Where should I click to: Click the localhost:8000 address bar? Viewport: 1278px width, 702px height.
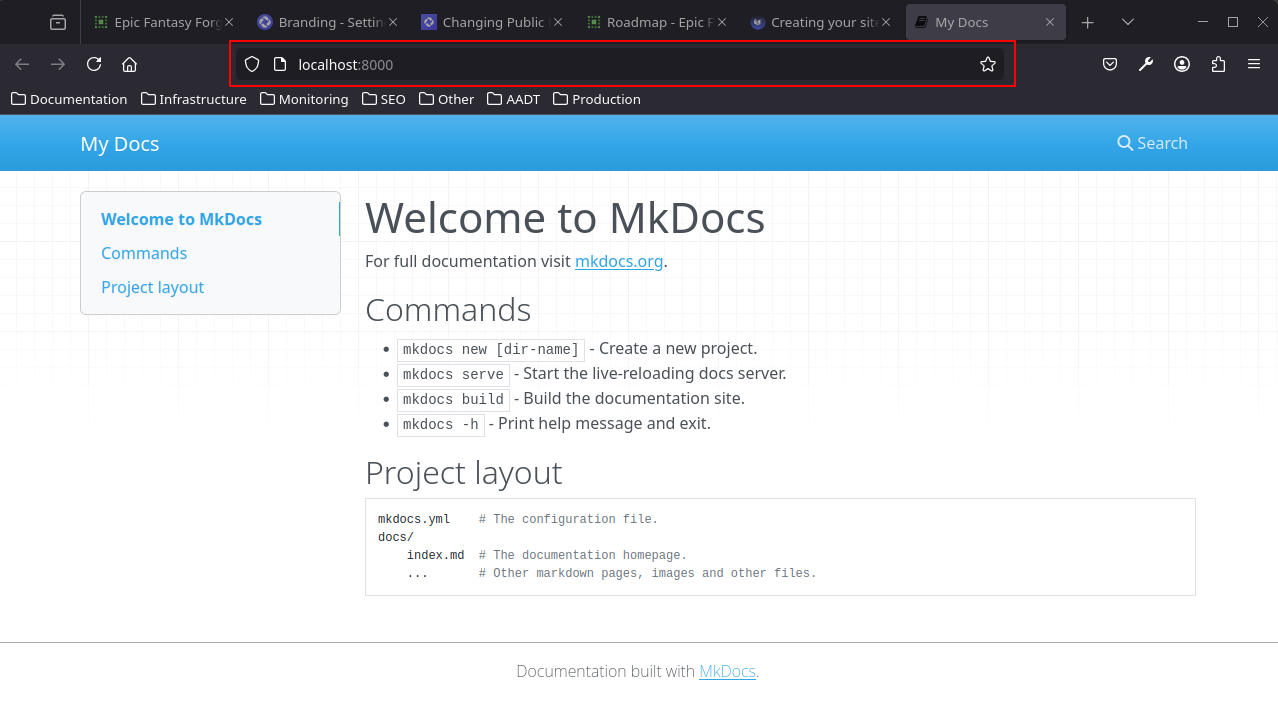[620, 64]
